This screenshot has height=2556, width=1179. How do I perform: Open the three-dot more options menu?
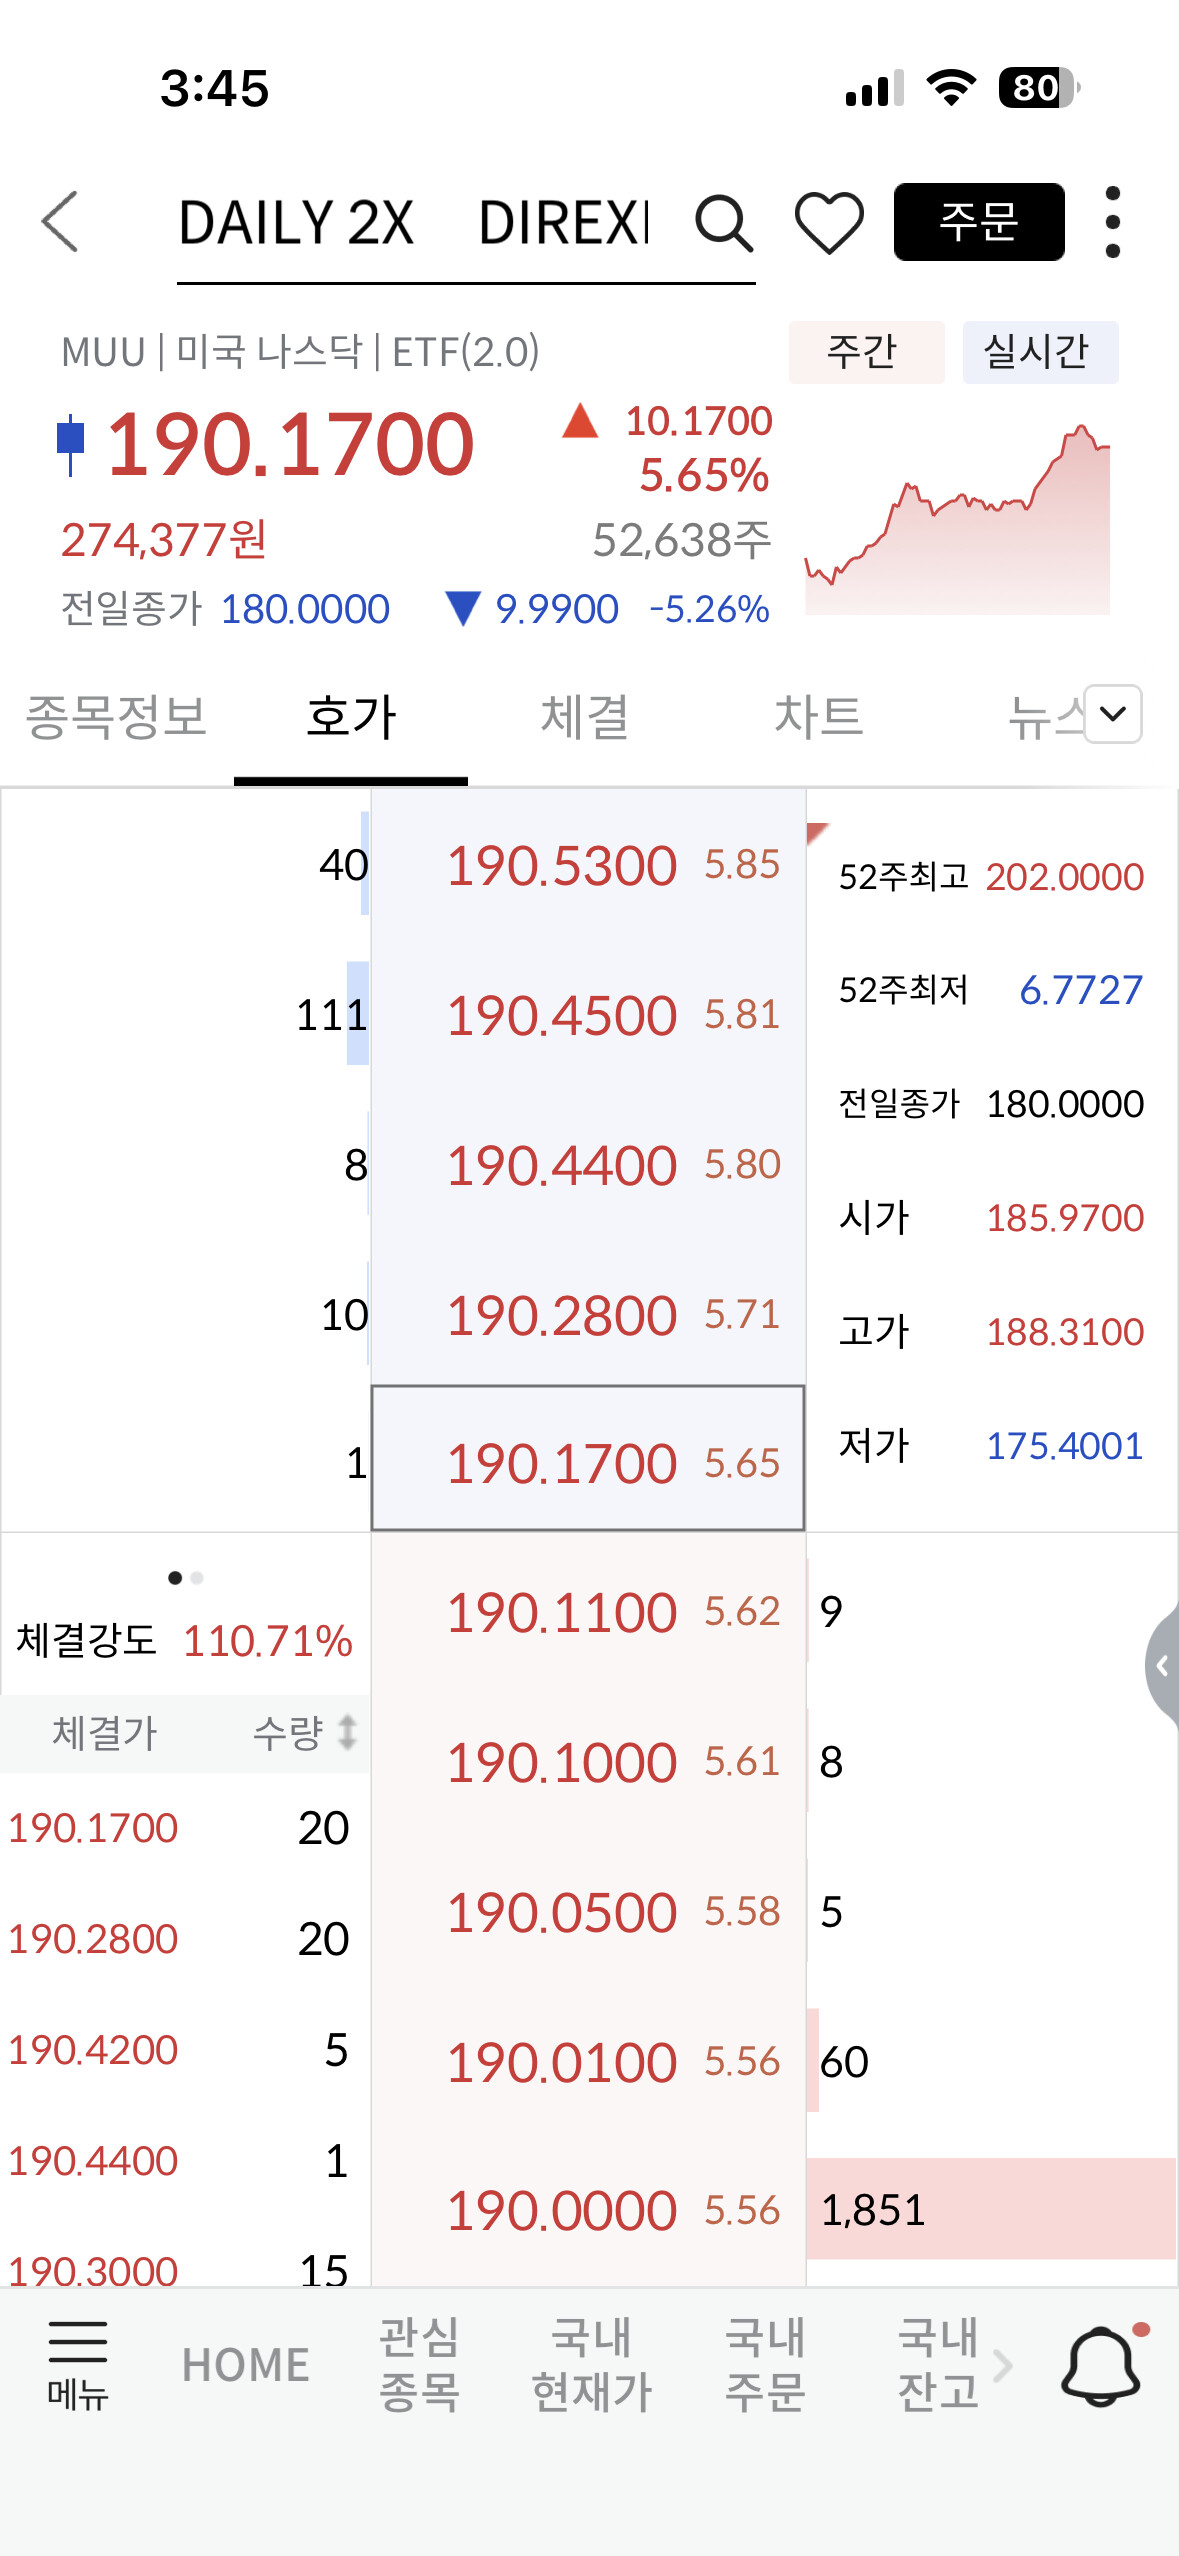[x=1112, y=223]
